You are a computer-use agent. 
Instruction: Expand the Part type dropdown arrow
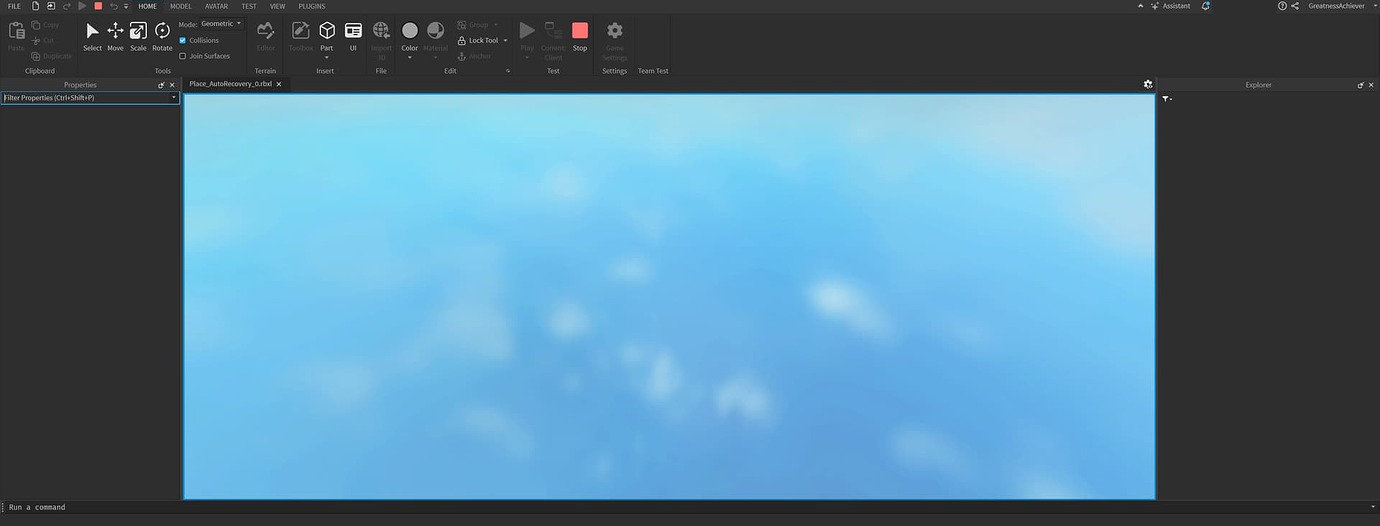click(326, 57)
